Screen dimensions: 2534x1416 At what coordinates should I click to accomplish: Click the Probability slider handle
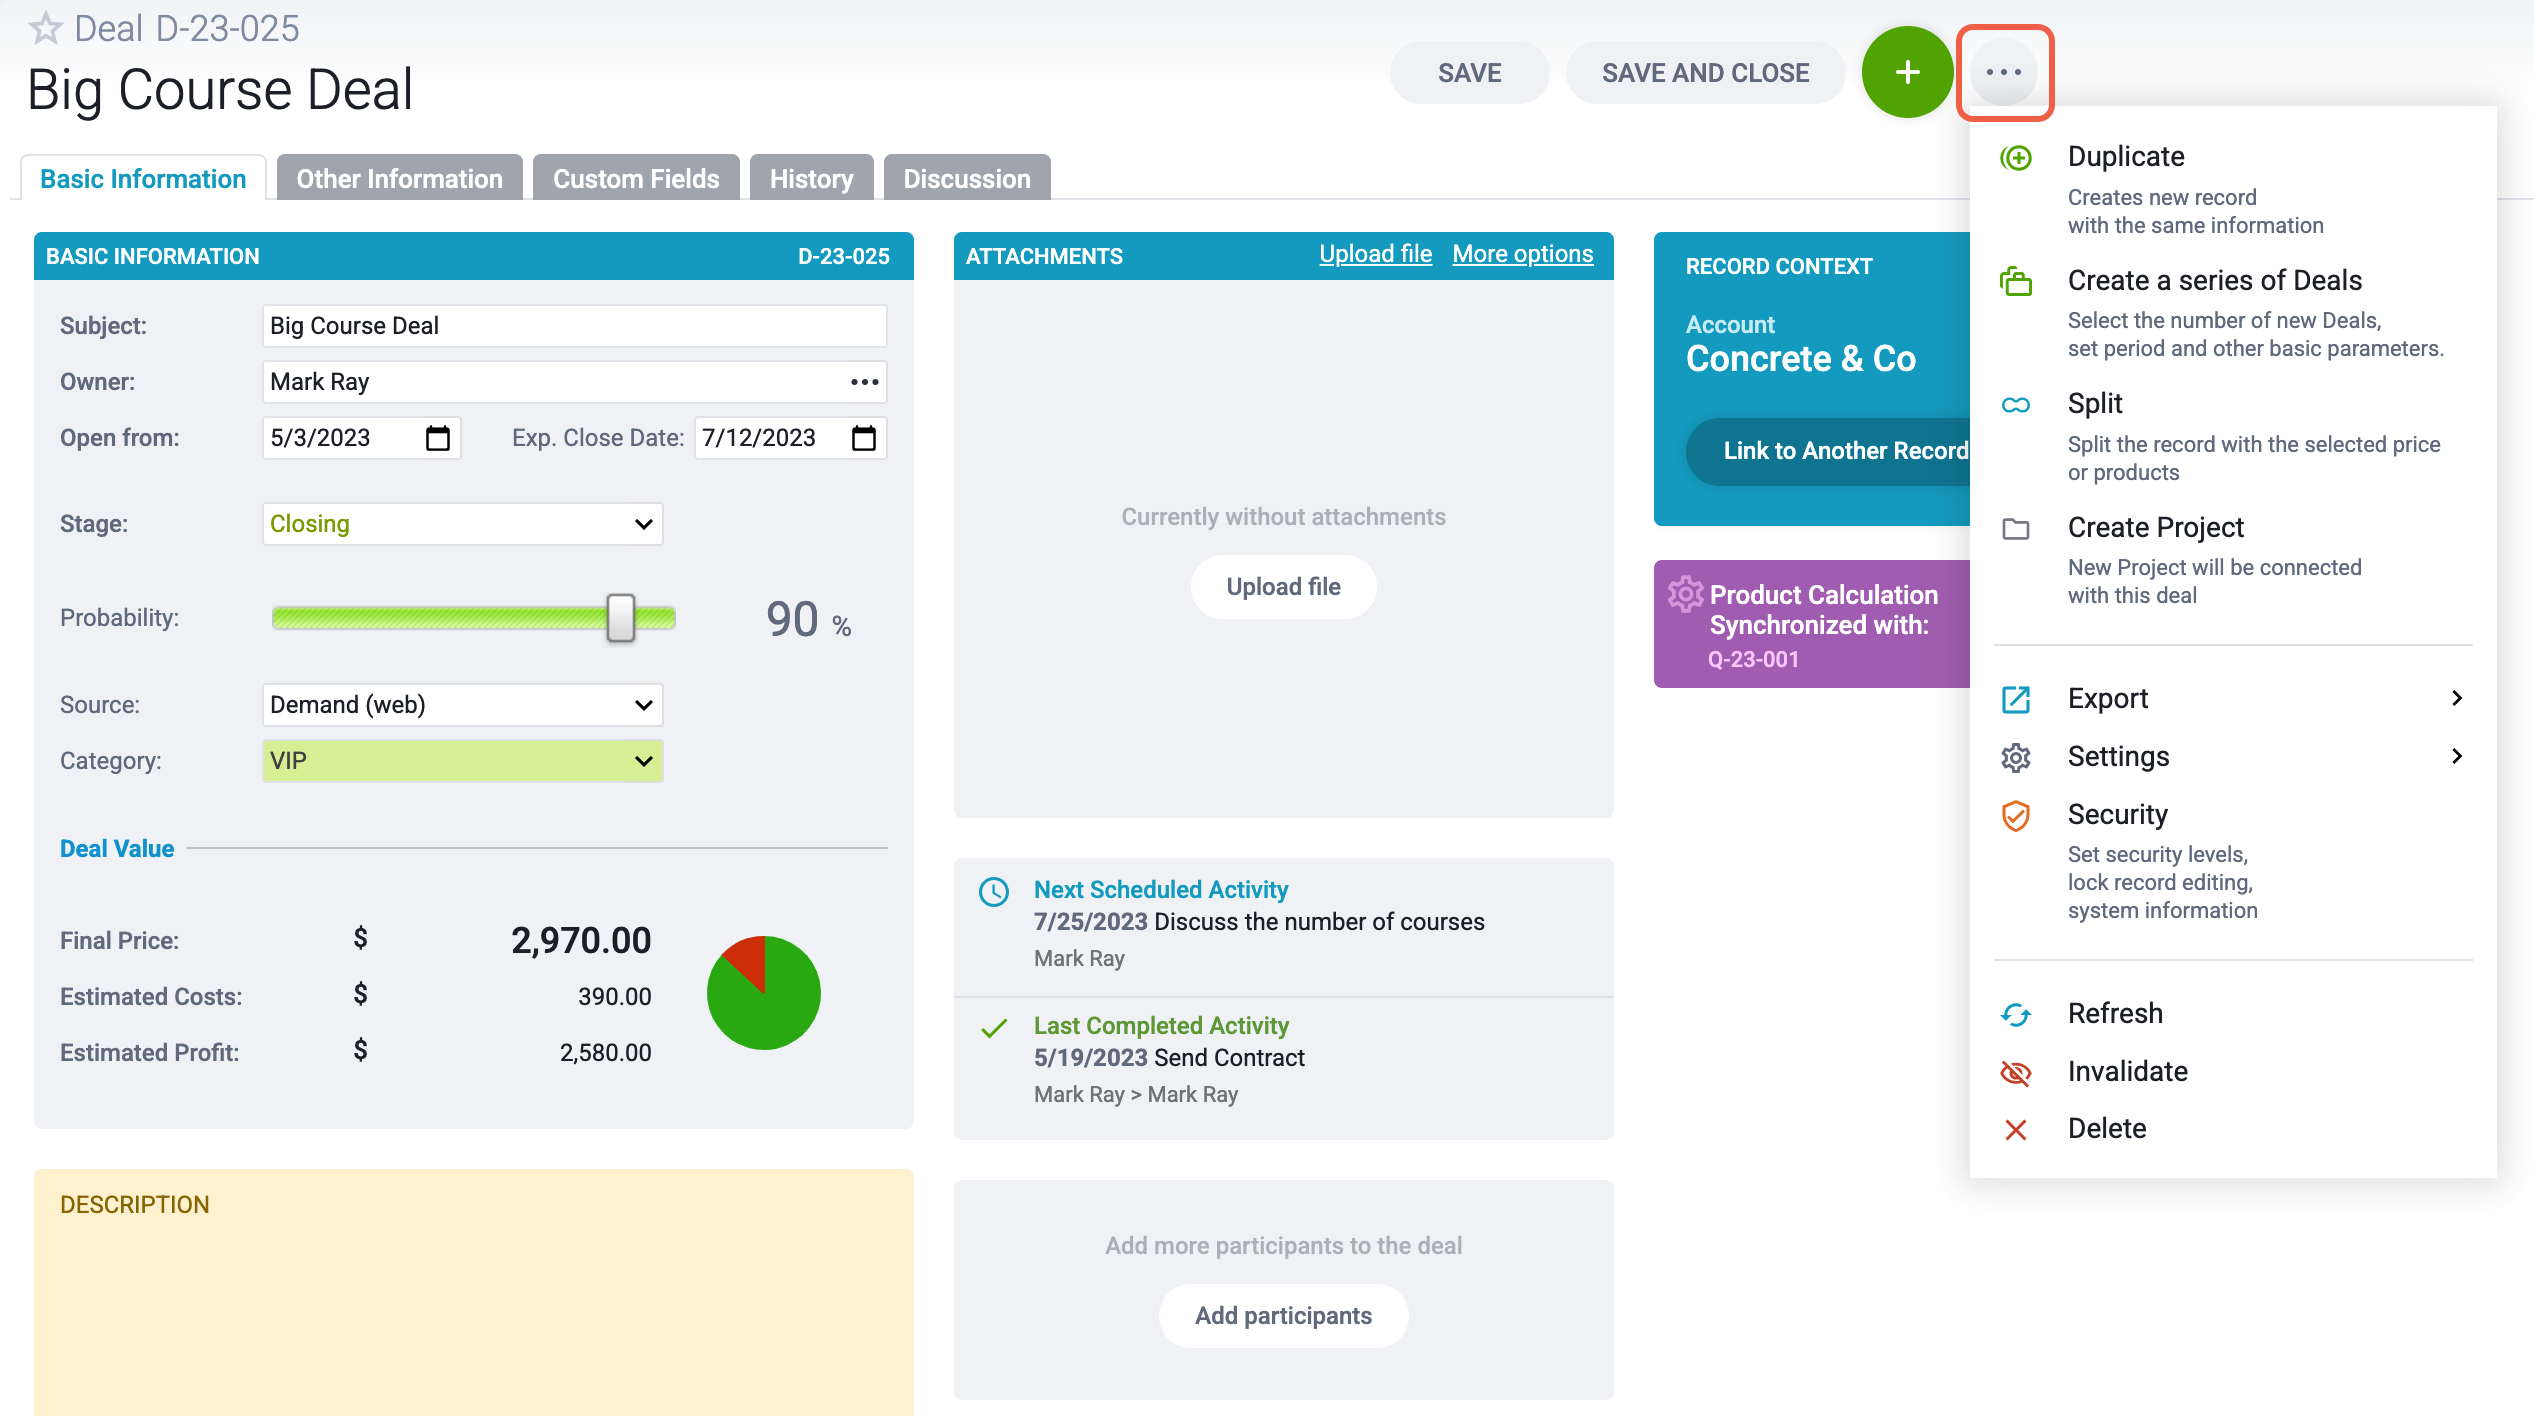click(621, 618)
